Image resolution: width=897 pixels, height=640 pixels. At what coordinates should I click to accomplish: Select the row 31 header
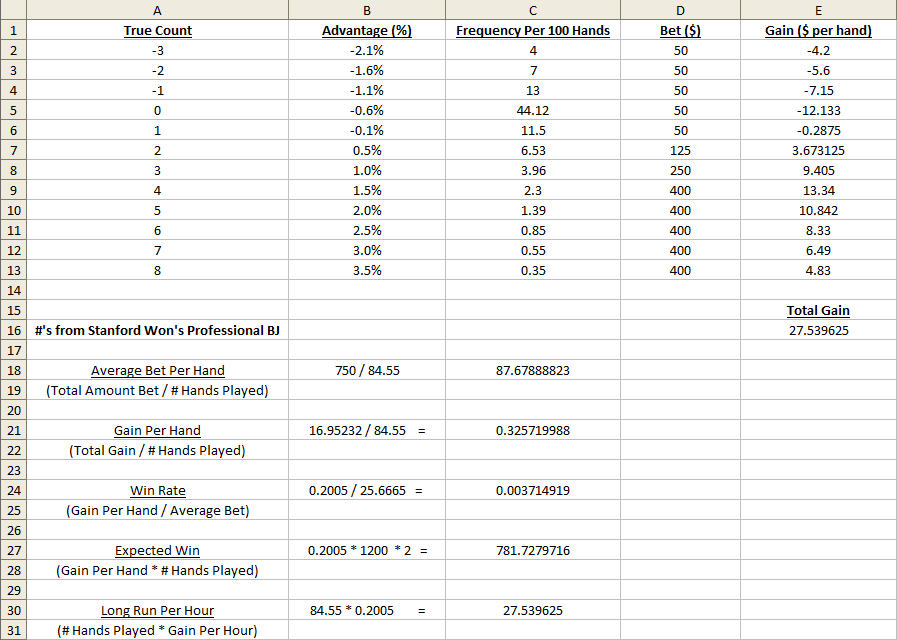[x=13, y=631]
